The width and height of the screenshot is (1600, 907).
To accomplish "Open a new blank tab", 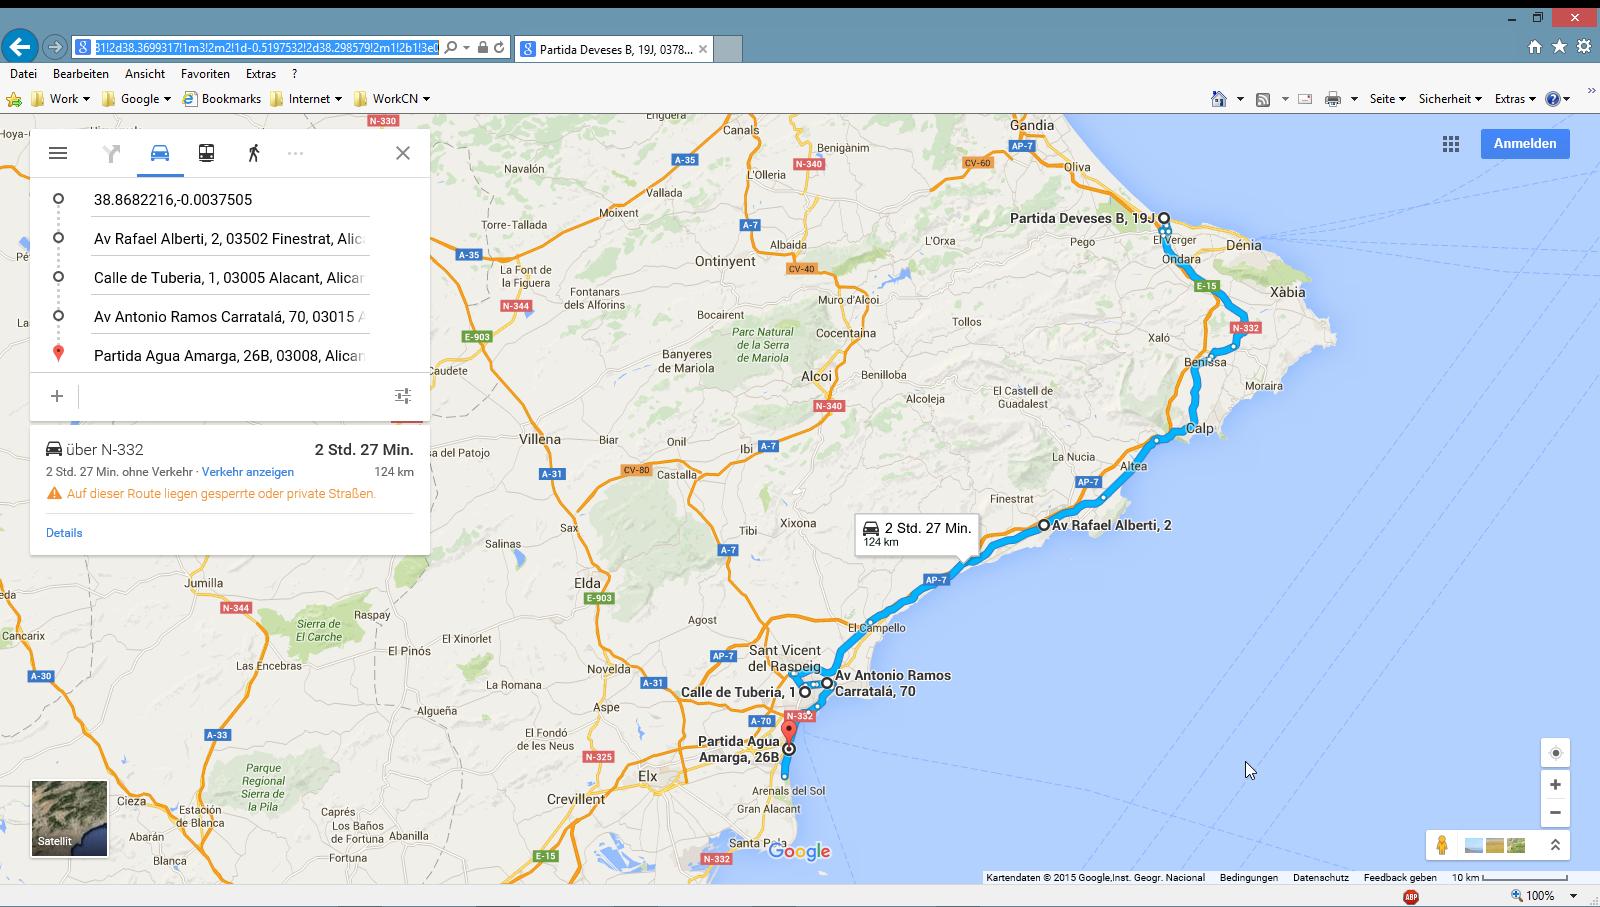I will 728,49.
